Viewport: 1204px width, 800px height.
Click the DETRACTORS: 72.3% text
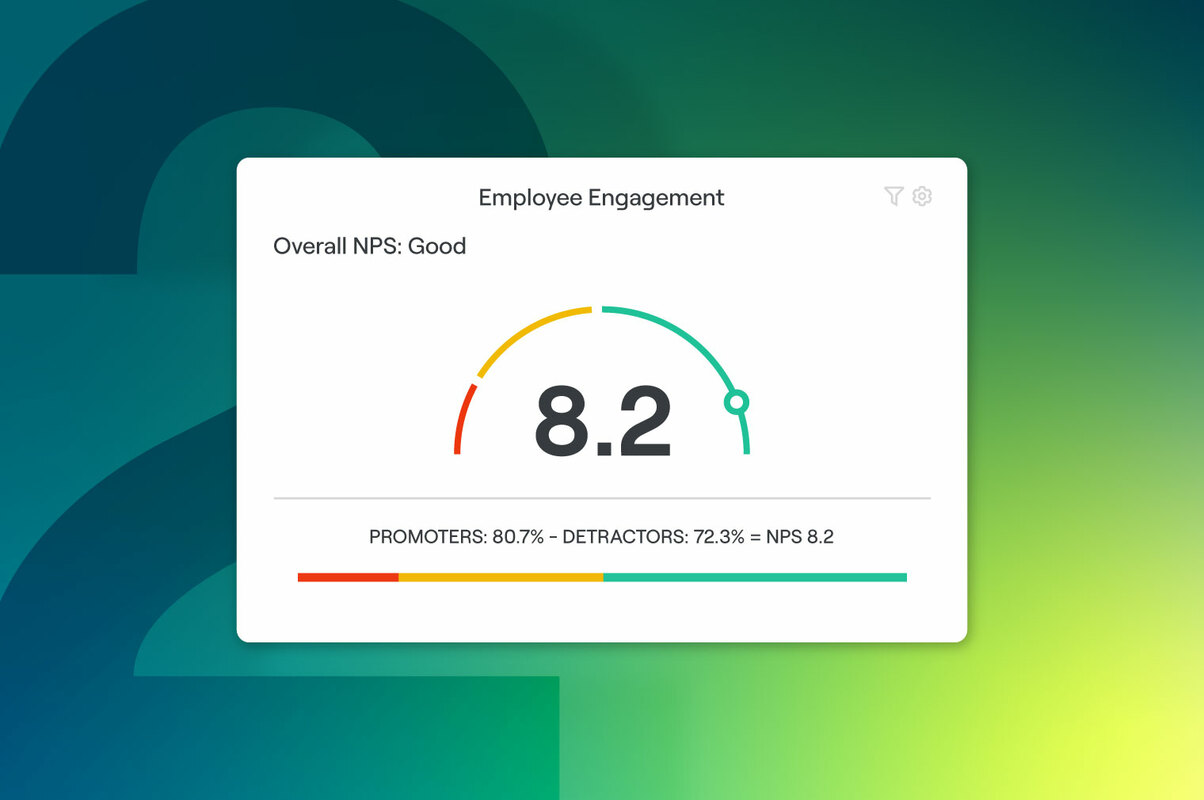pyautogui.click(x=652, y=537)
